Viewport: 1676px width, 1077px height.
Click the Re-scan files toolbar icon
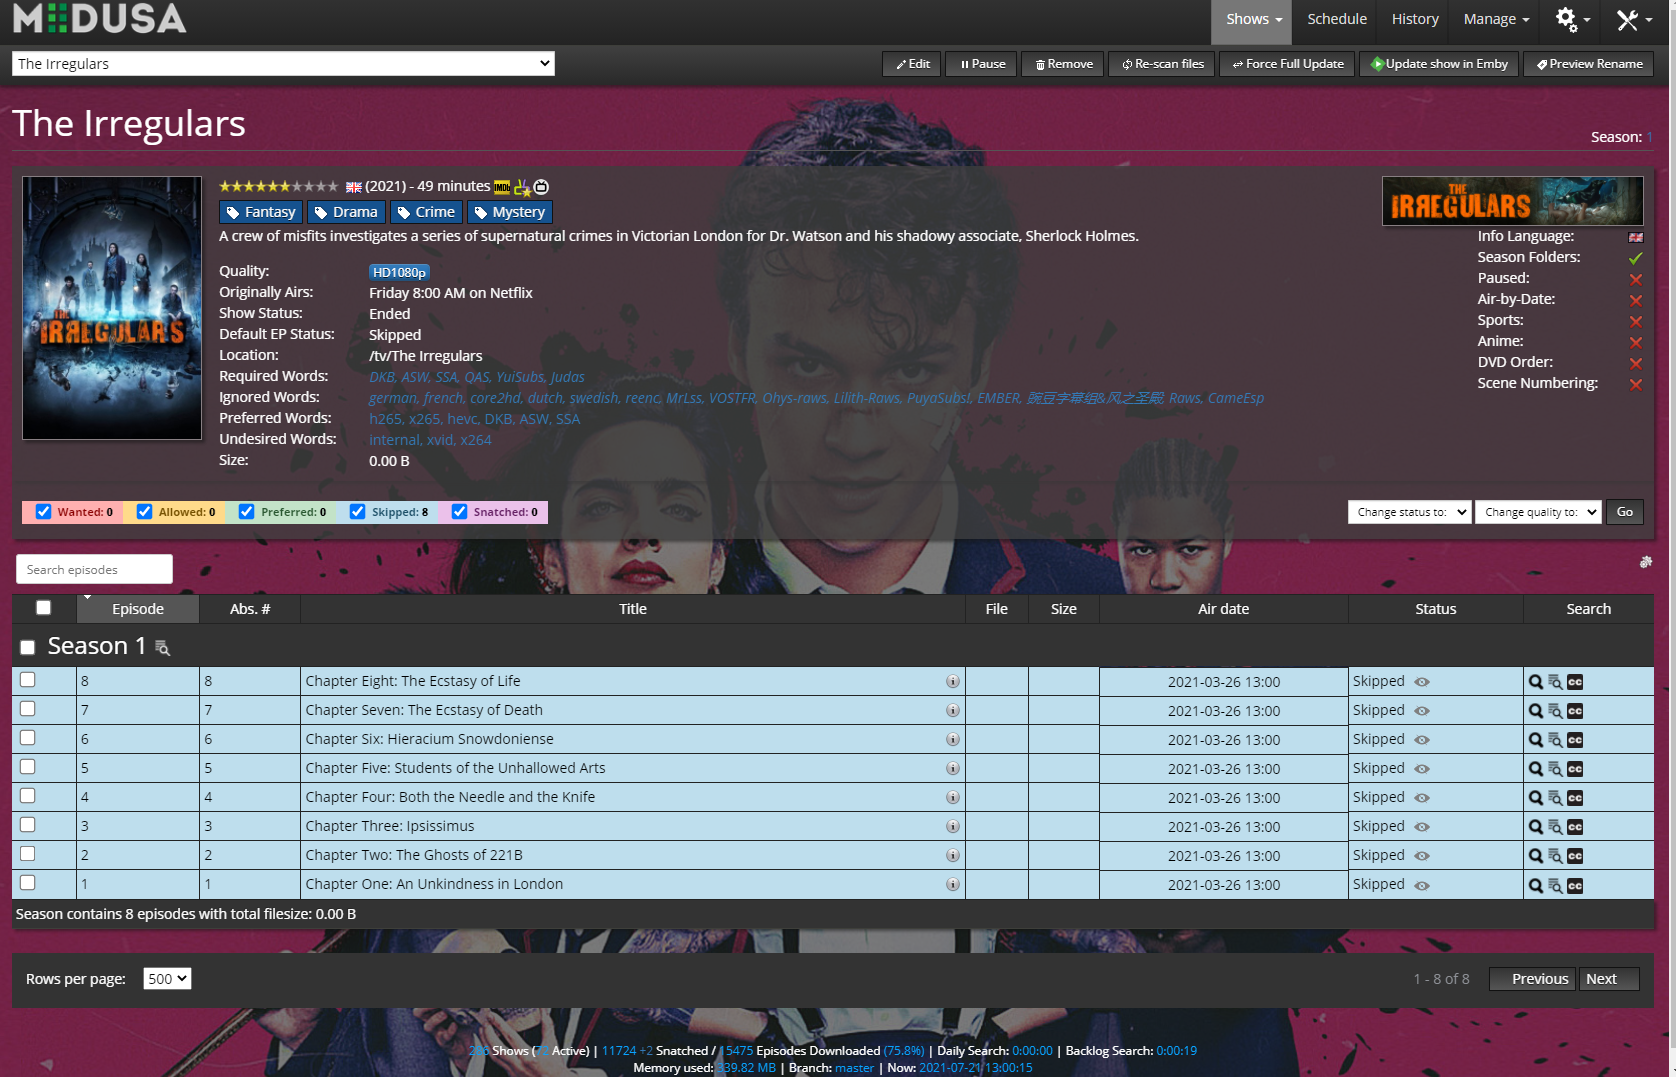click(x=1161, y=63)
